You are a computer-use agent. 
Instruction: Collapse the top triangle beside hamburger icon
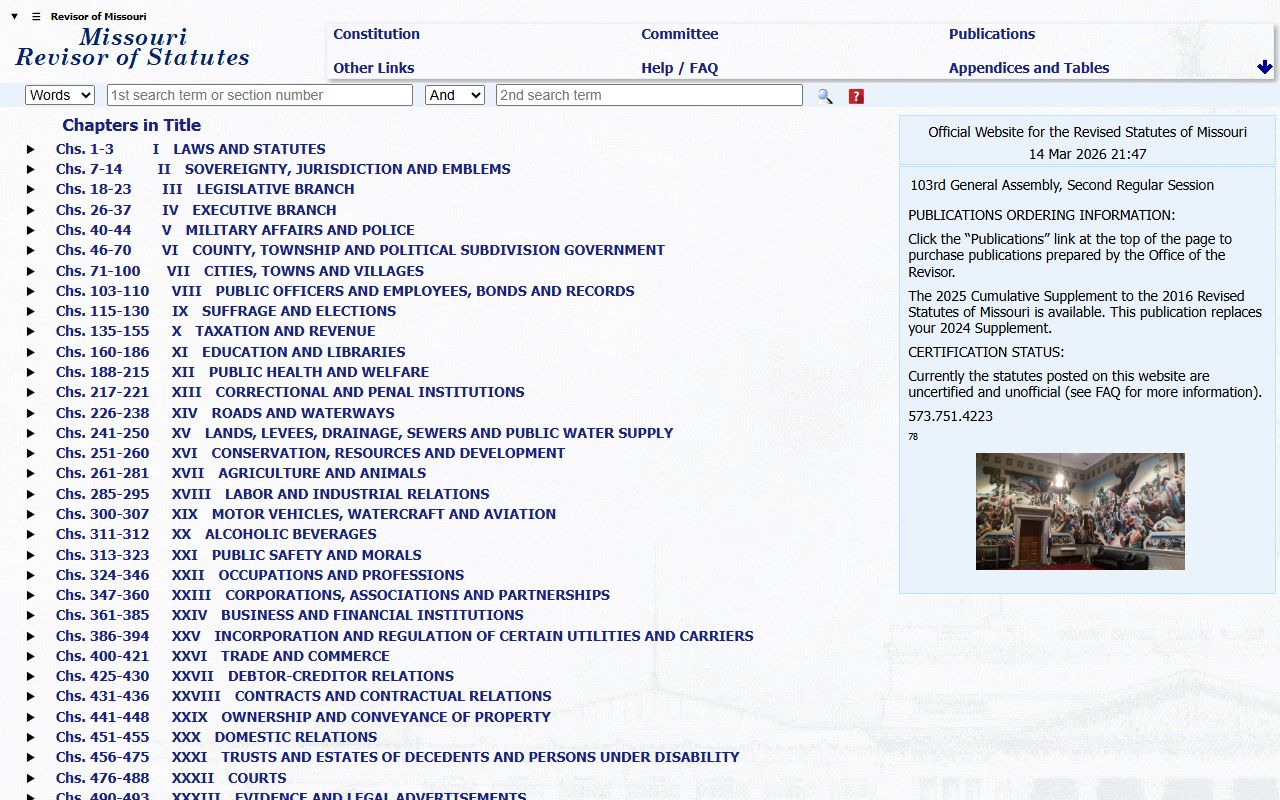tap(15, 17)
